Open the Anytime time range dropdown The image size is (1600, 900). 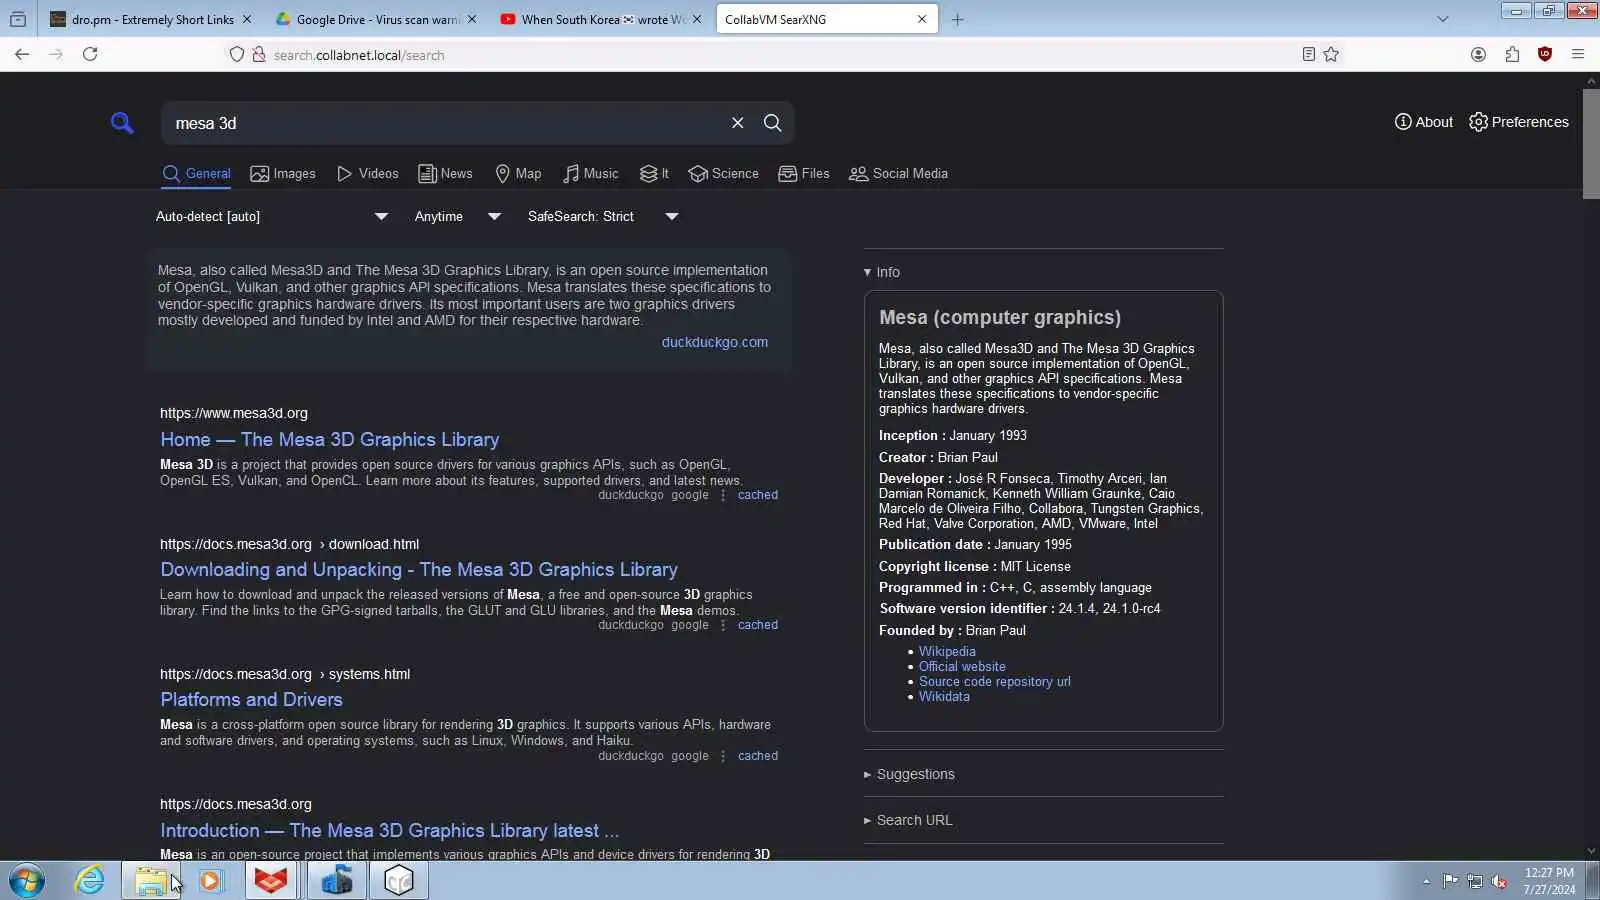point(457,216)
